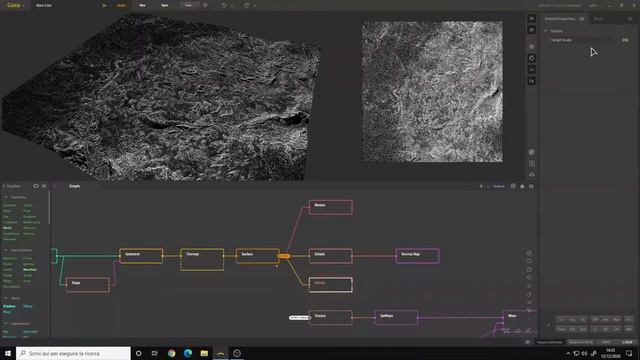Image resolution: width=640 pixels, height=360 pixels.
Task: Click the white-outlined selected node below Details
Action: click(x=331, y=284)
